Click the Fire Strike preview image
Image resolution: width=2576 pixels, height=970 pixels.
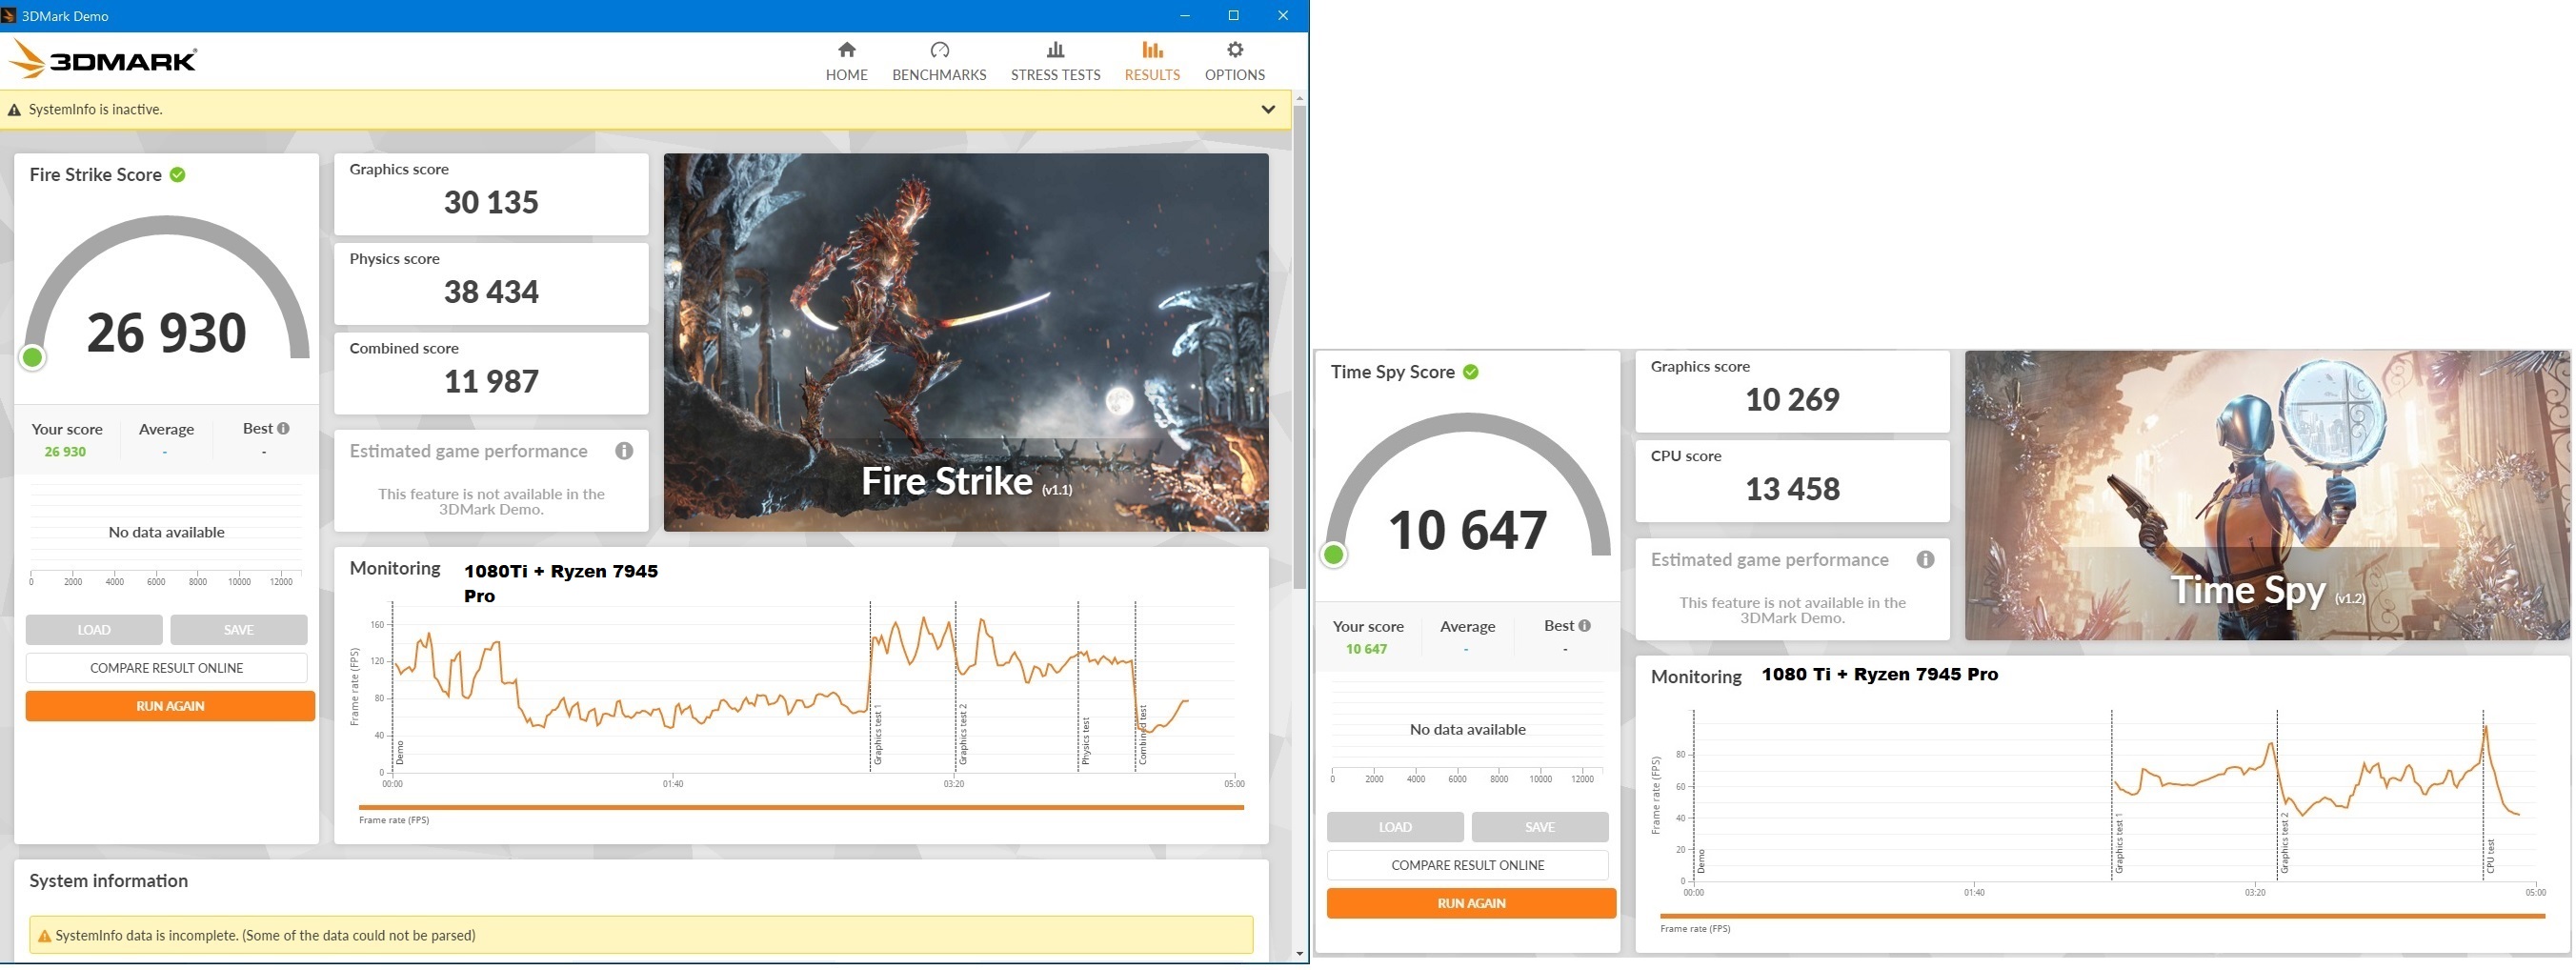[x=966, y=342]
